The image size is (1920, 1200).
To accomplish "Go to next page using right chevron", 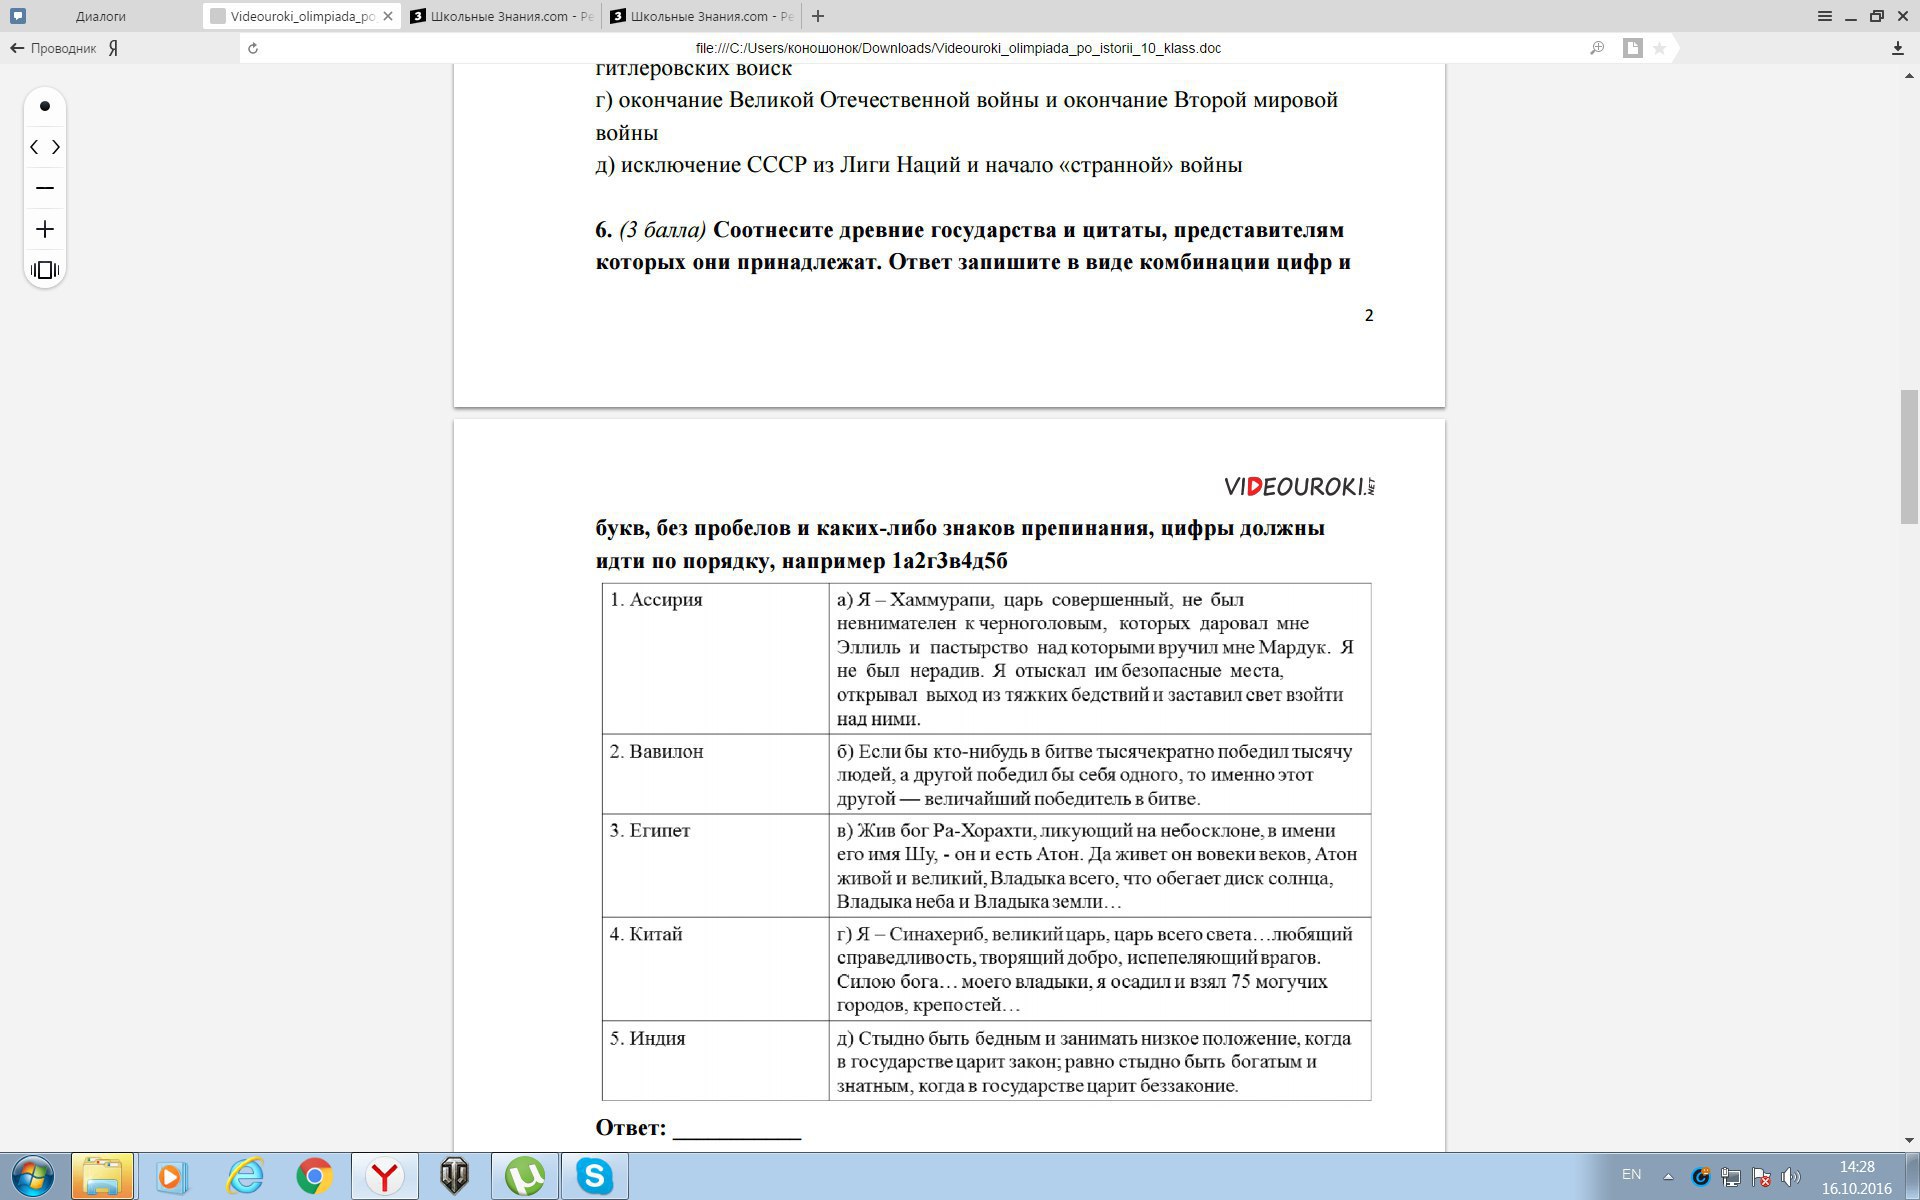I will pos(56,147).
